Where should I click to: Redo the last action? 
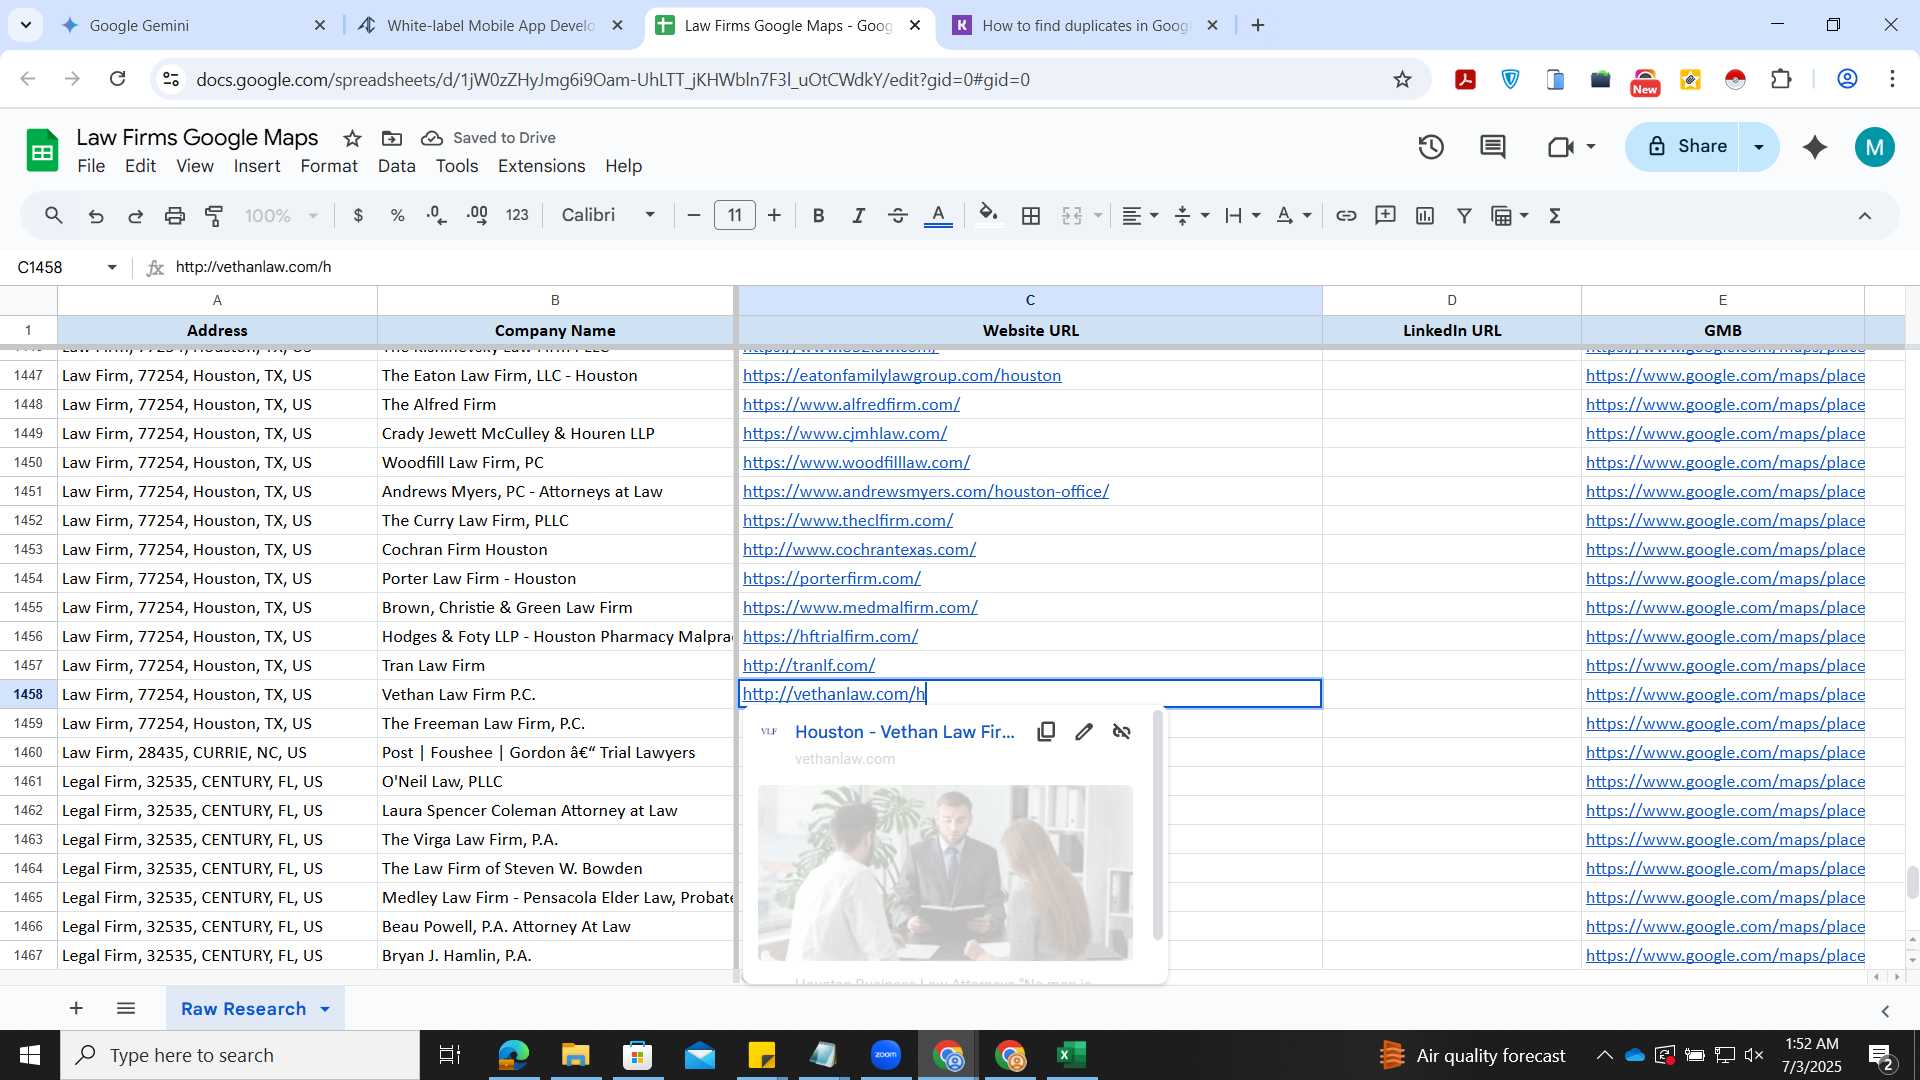point(135,215)
